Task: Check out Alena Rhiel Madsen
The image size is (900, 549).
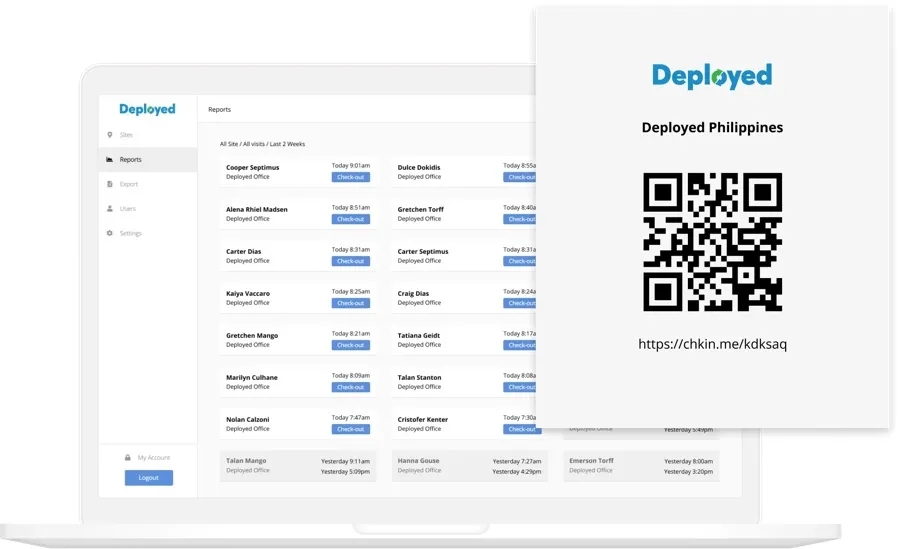Action: [351, 219]
